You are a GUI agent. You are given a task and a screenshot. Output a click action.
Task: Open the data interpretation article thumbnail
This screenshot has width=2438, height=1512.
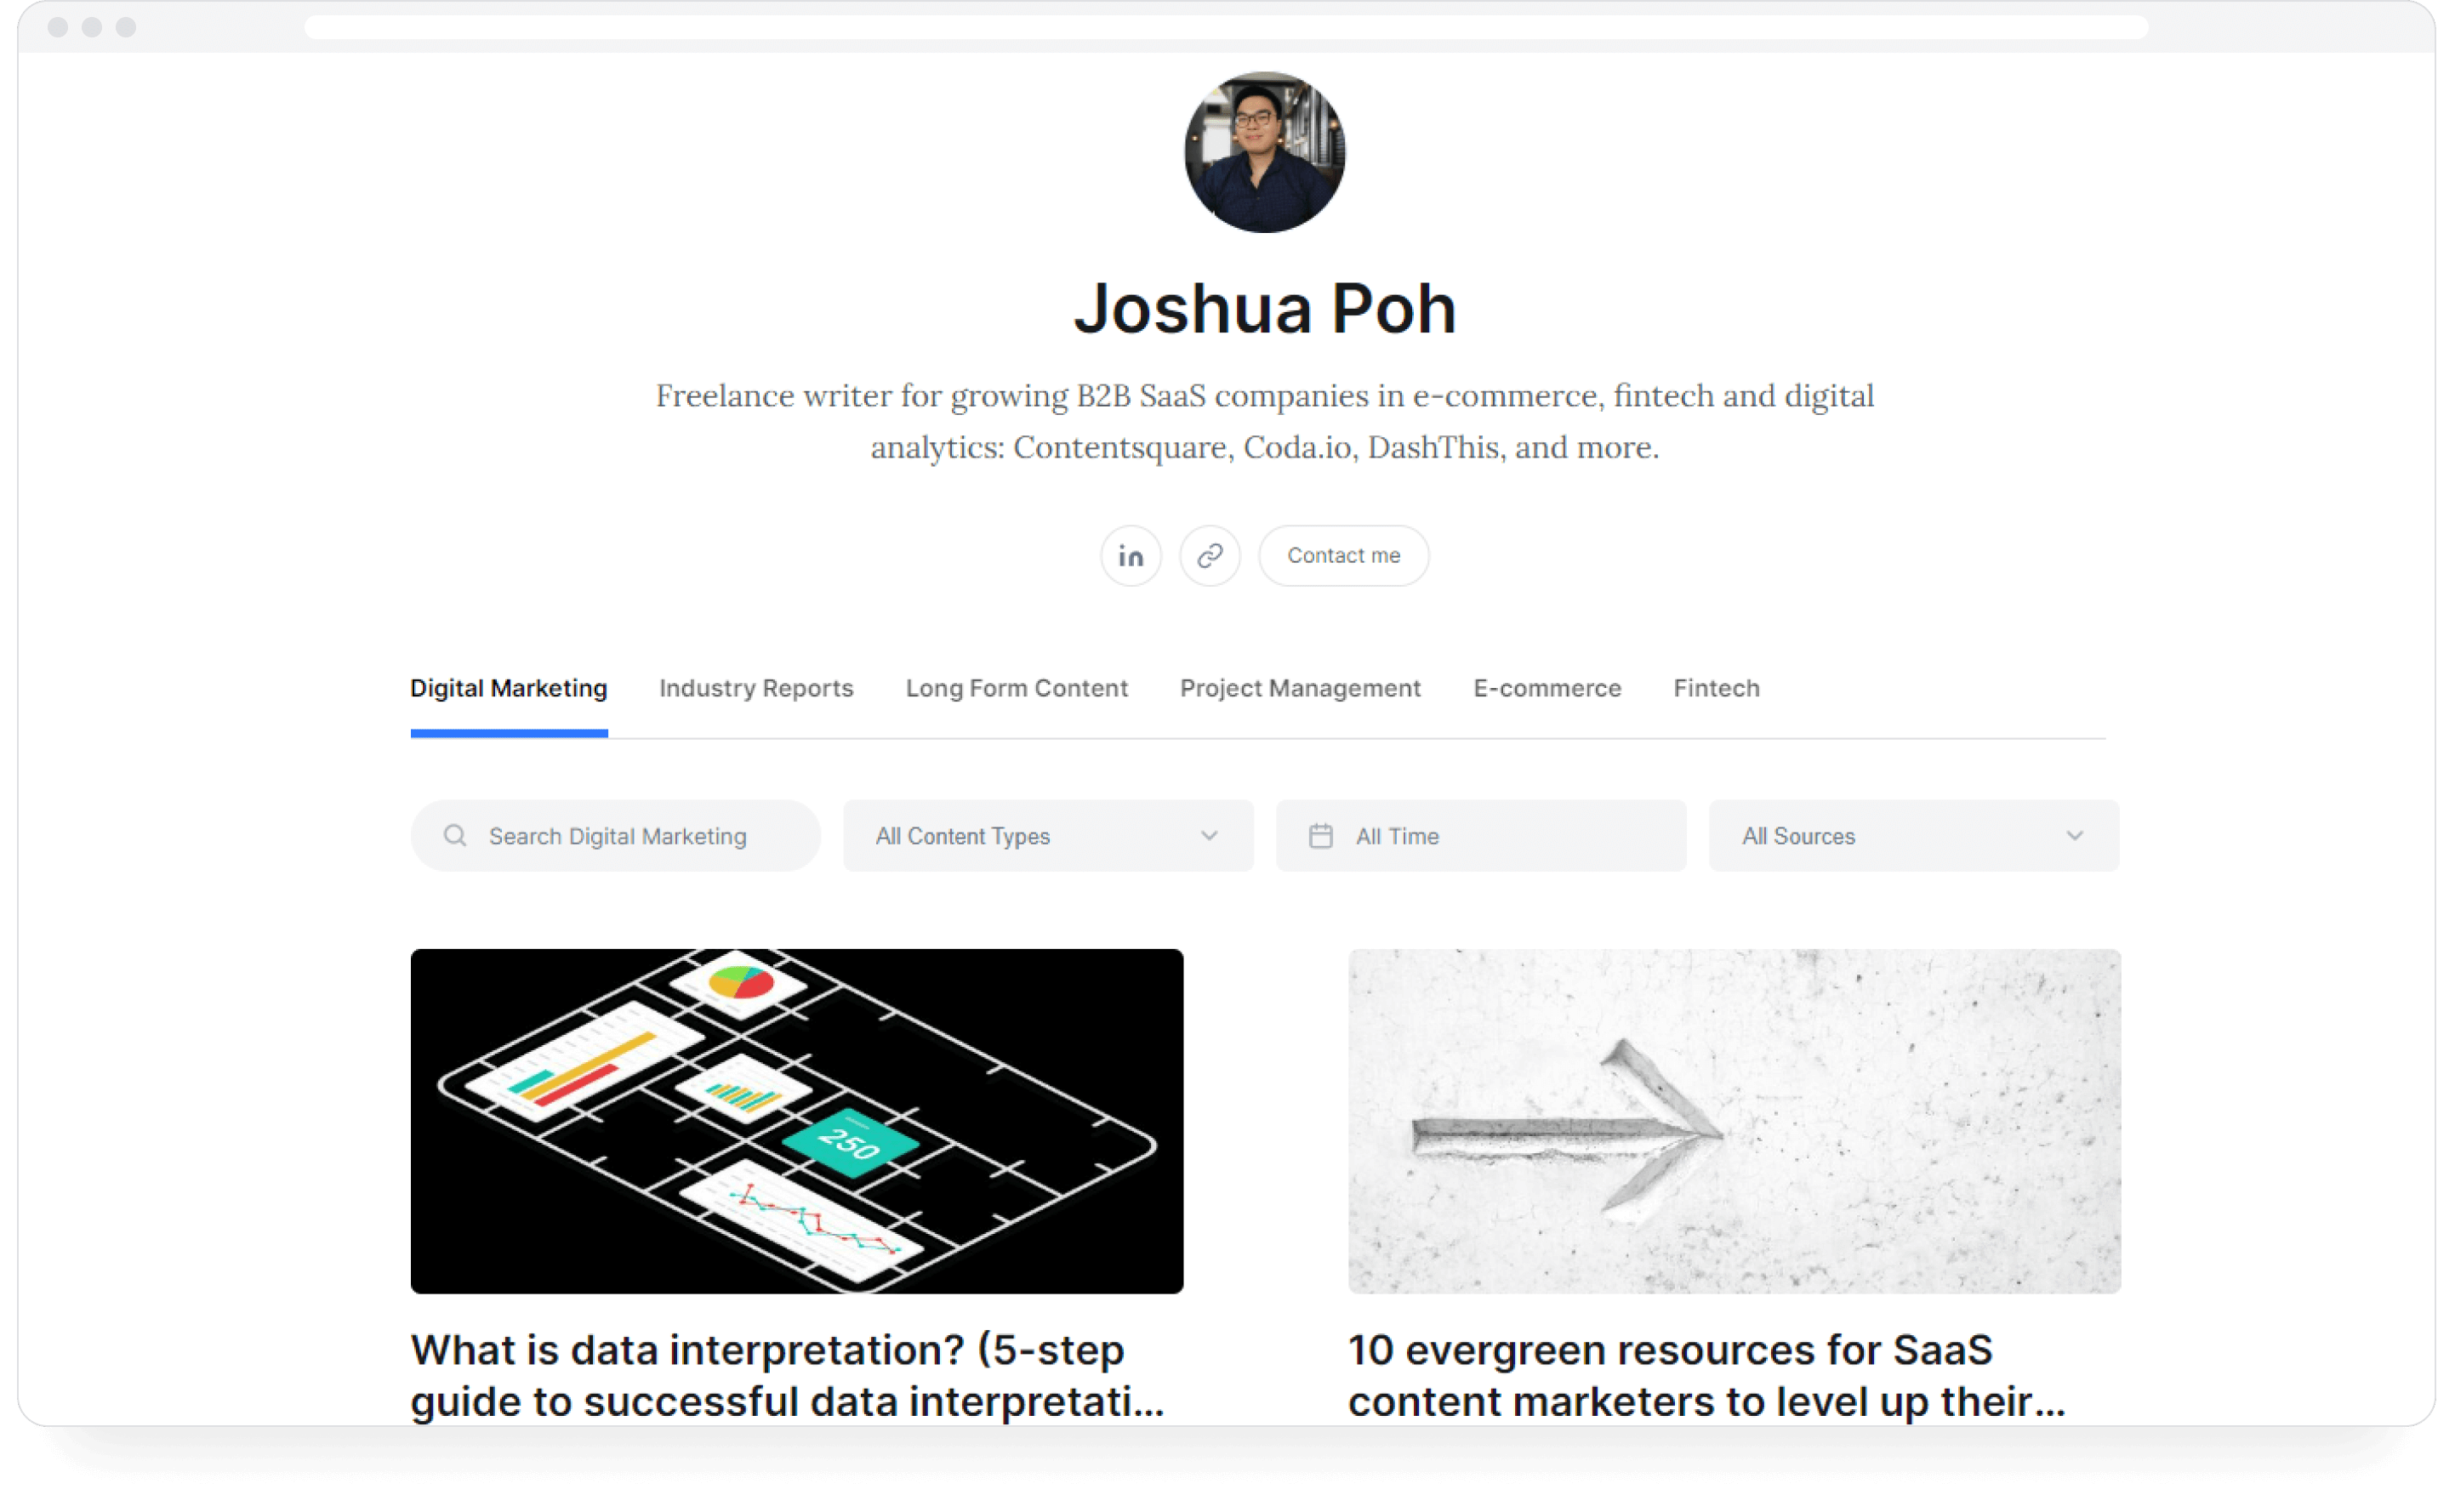796,1121
